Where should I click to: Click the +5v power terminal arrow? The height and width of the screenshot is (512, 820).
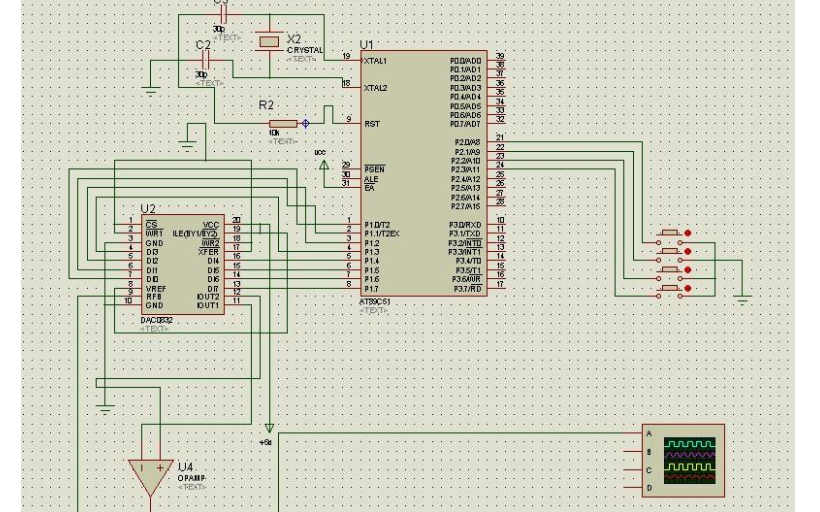(268, 428)
